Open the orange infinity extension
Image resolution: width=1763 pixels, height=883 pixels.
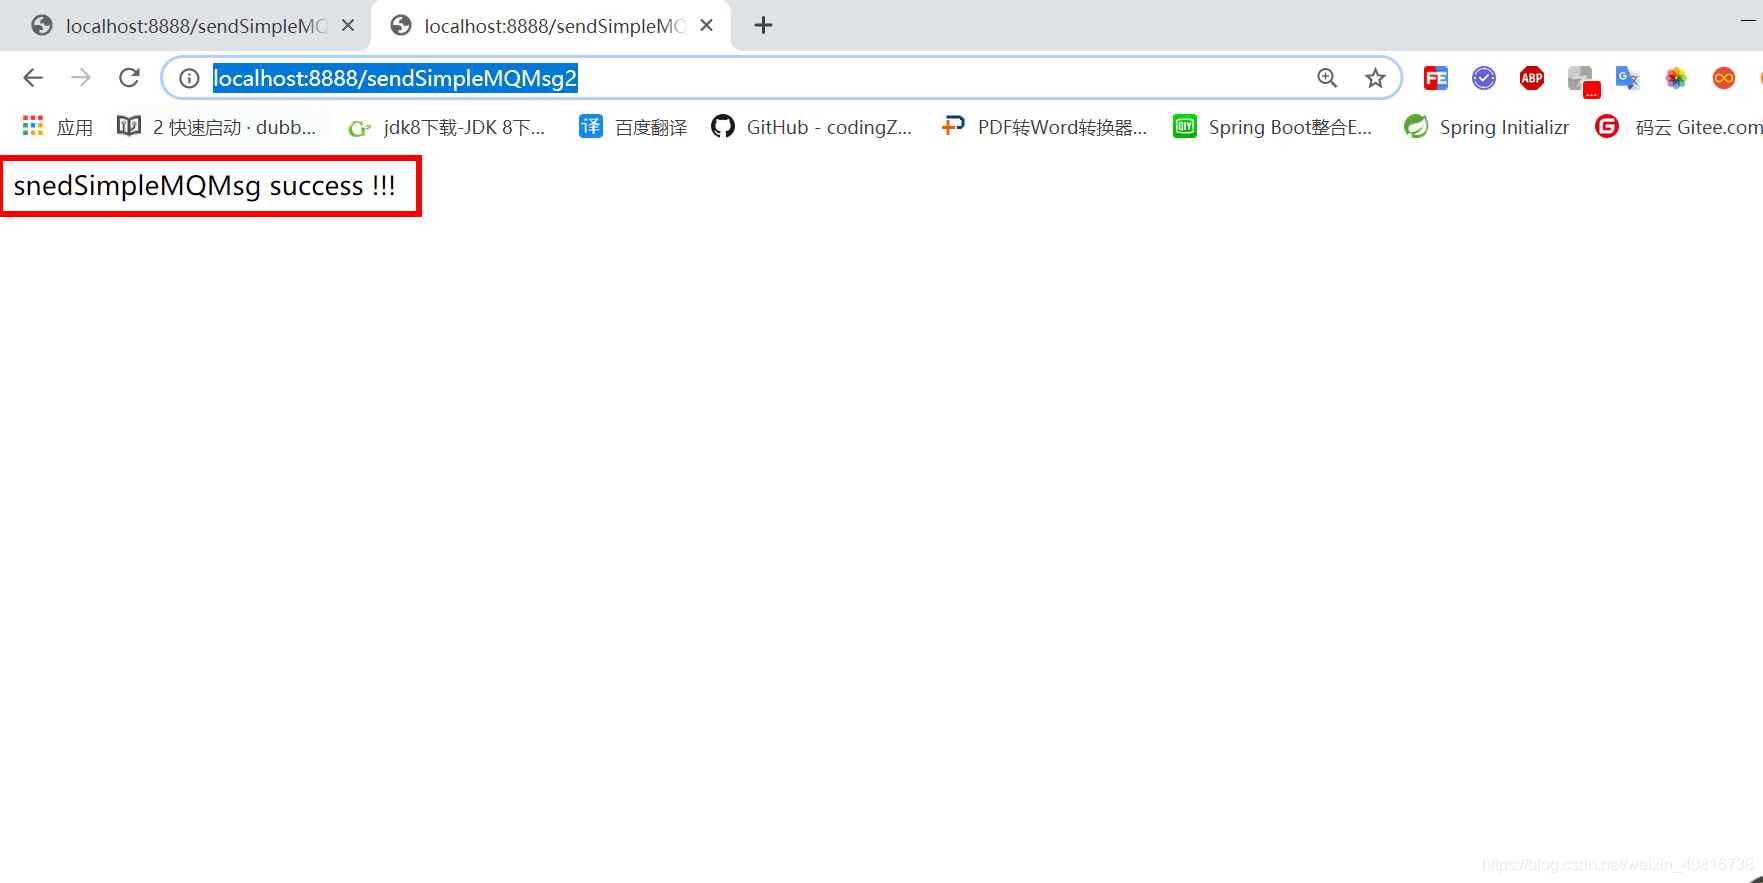(1724, 78)
